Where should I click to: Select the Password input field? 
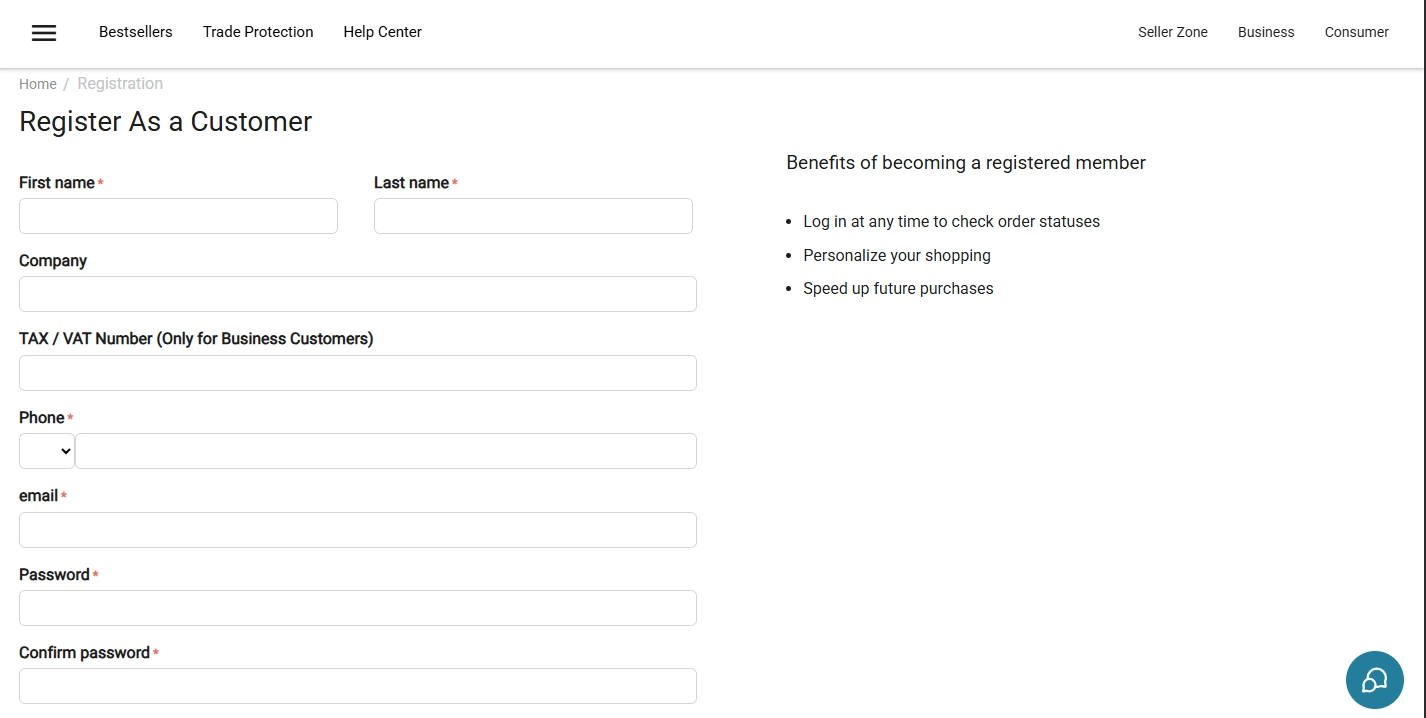(x=357, y=607)
